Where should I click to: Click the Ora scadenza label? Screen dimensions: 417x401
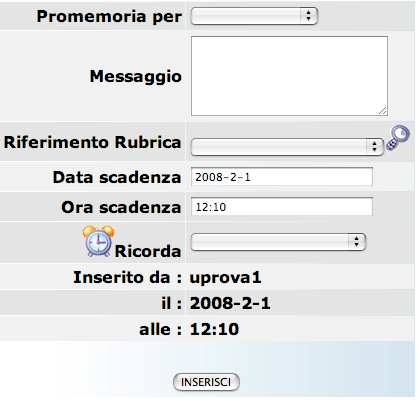point(121,207)
